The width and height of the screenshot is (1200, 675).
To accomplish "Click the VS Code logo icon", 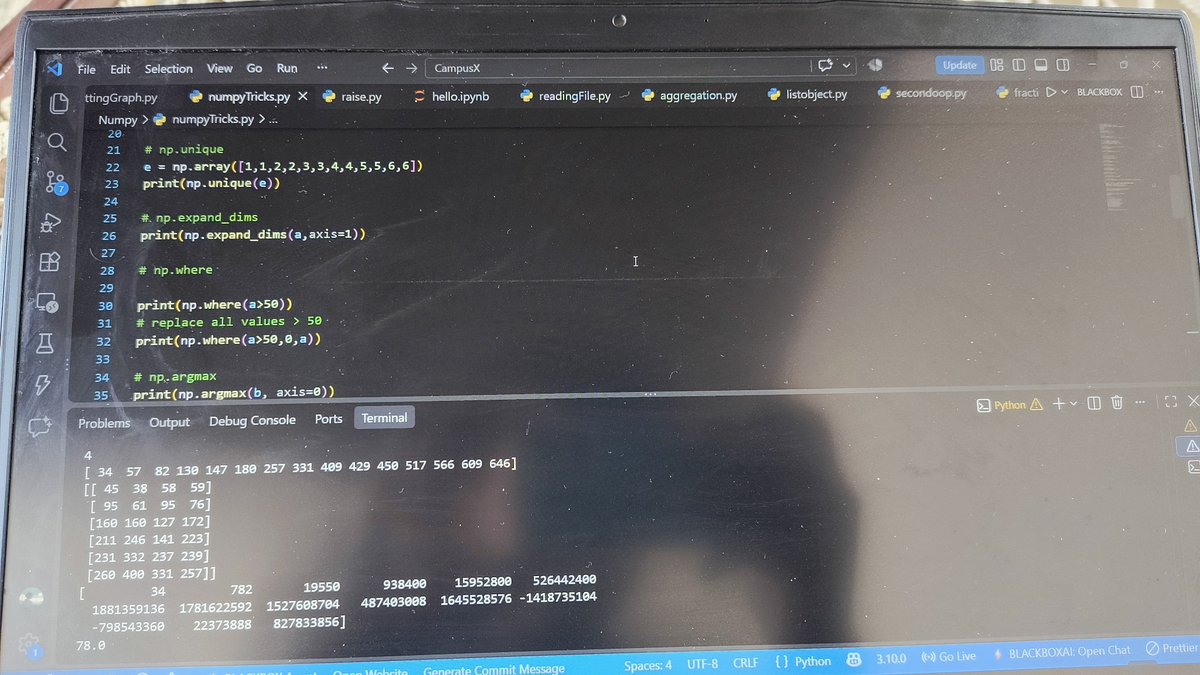I will click(54, 68).
